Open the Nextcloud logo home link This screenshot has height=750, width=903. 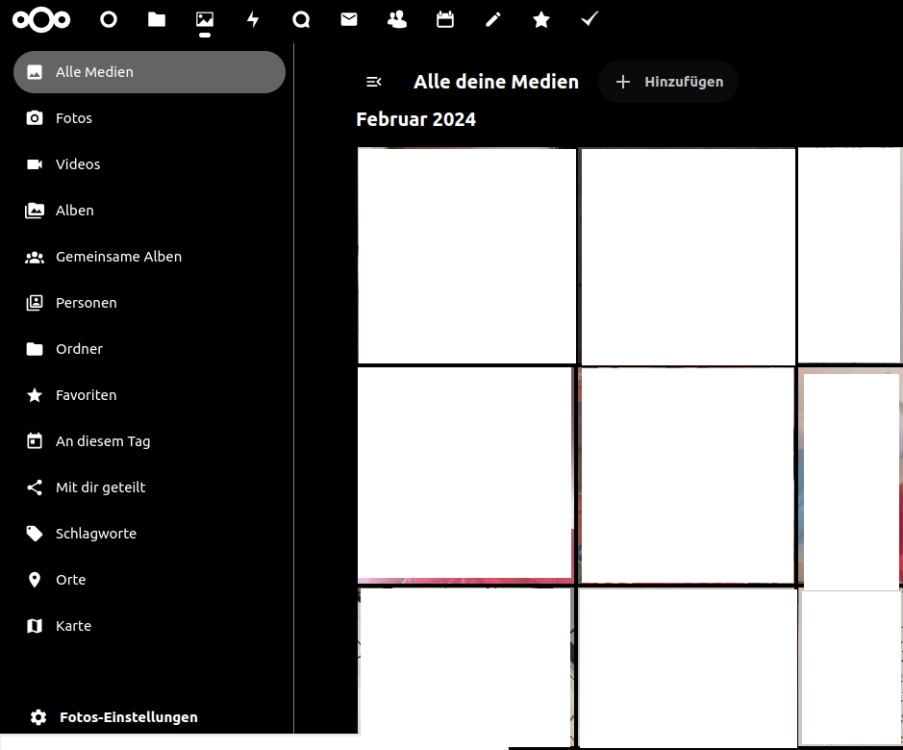click(x=41, y=20)
